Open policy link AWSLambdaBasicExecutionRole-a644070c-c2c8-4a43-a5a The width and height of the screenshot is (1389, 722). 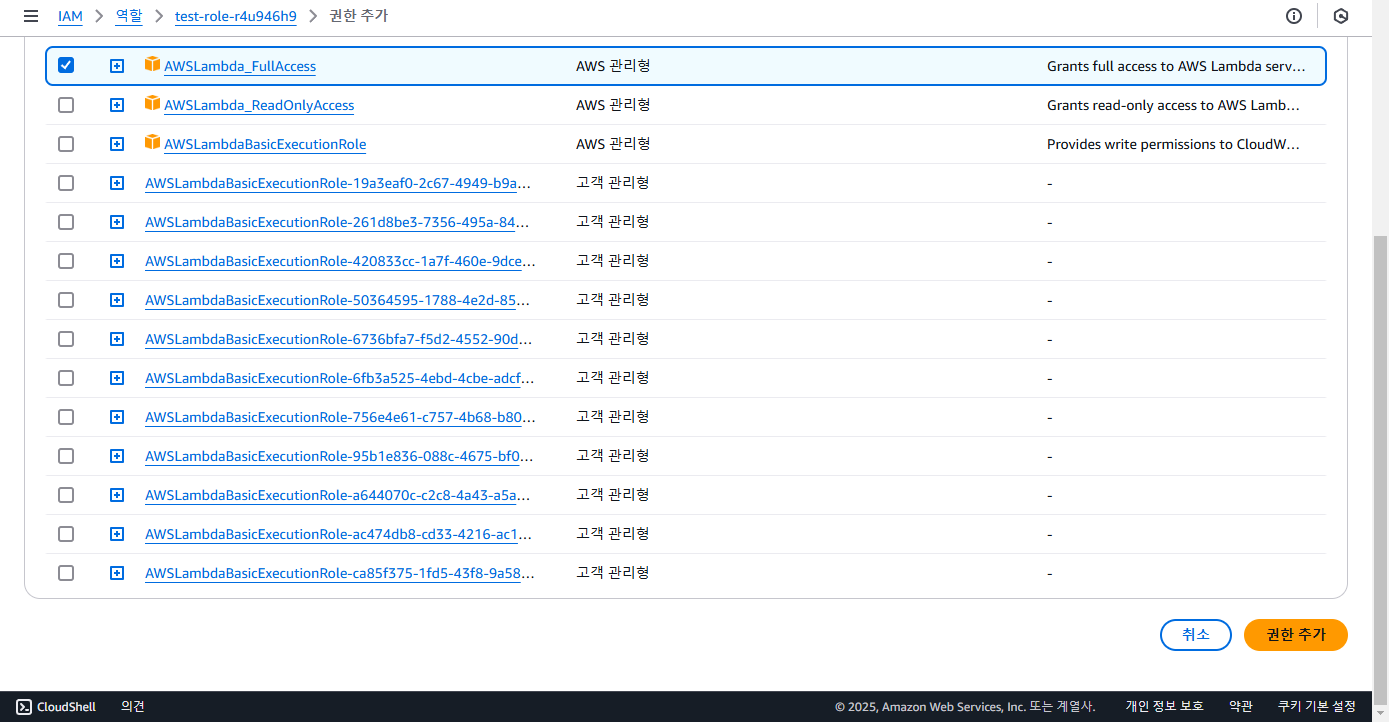[x=338, y=495]
